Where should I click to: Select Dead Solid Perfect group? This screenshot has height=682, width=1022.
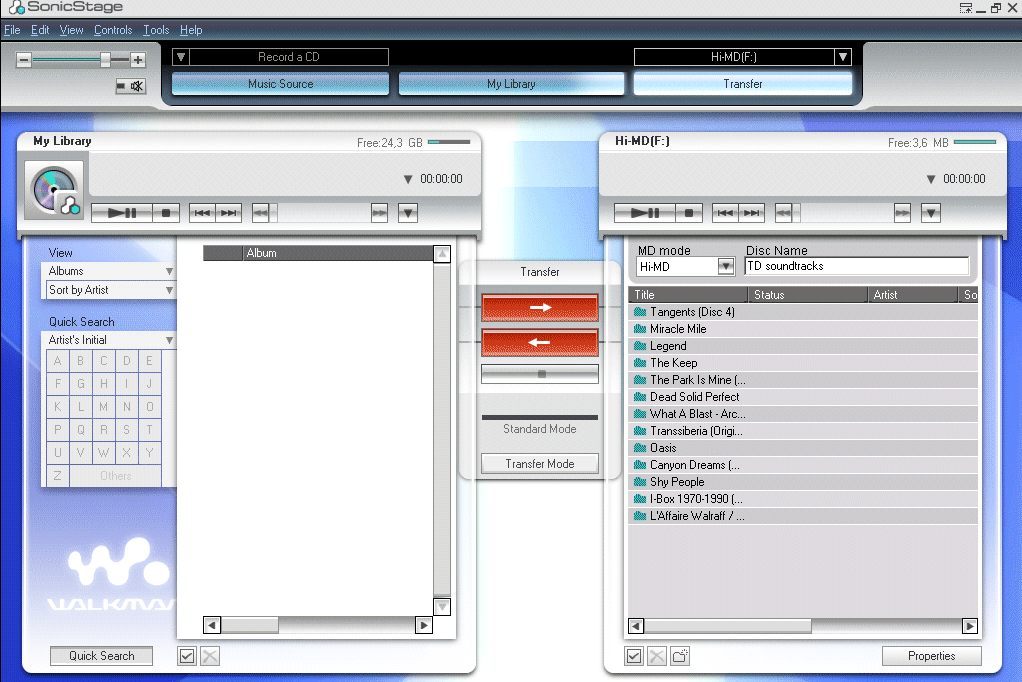(x=803, y=397)
